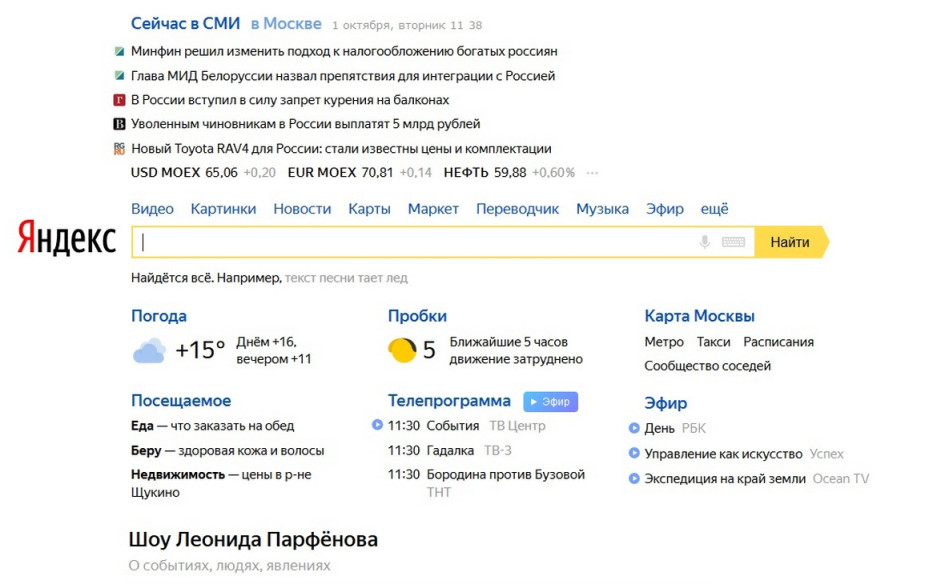Image resolution: width=945 pixels, height=584 pixels.
Task: Open the Такси link
Action: [x=714, y=342]
